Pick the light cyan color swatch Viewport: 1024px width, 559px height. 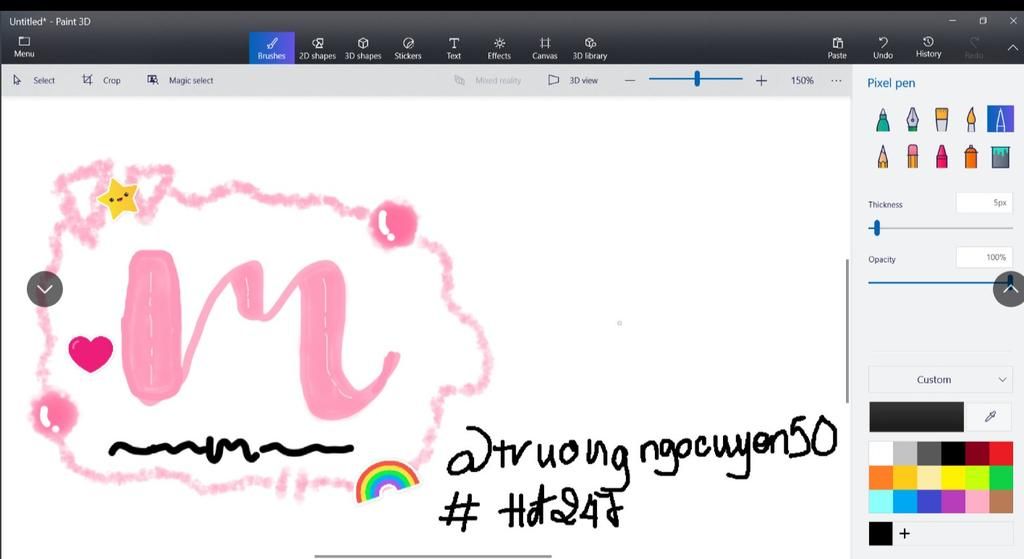tap(880, 502)
